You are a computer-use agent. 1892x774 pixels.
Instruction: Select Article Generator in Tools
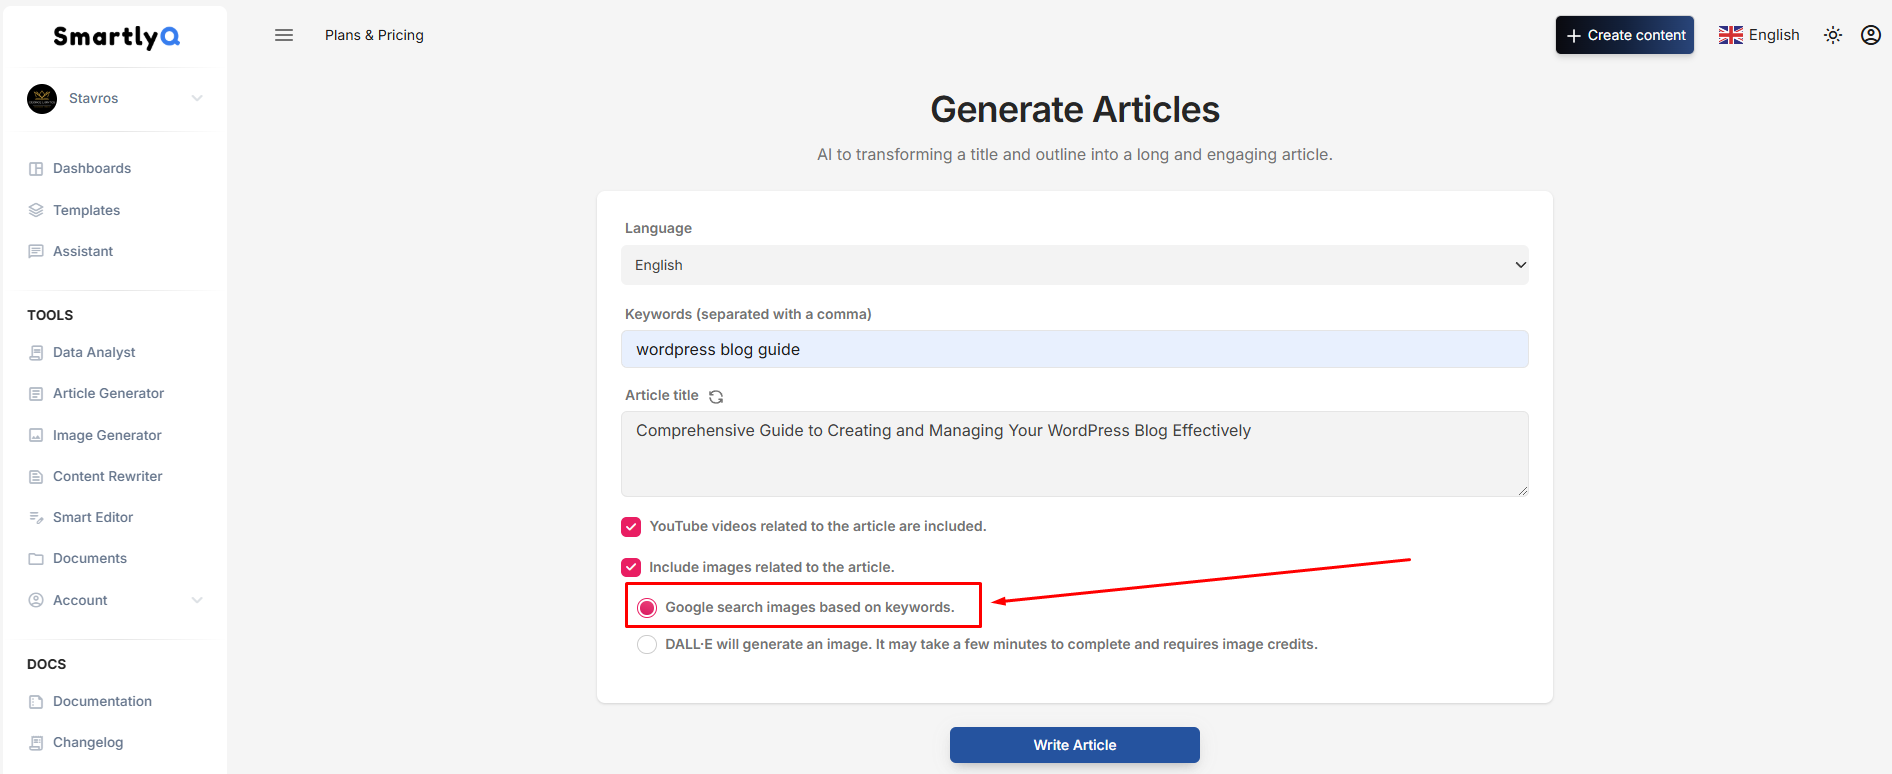tap(108, 394)
